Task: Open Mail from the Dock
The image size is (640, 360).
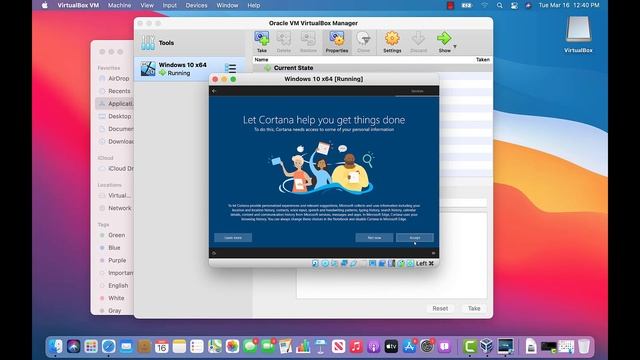Action: pyautogui.click(x=127, y=347)
